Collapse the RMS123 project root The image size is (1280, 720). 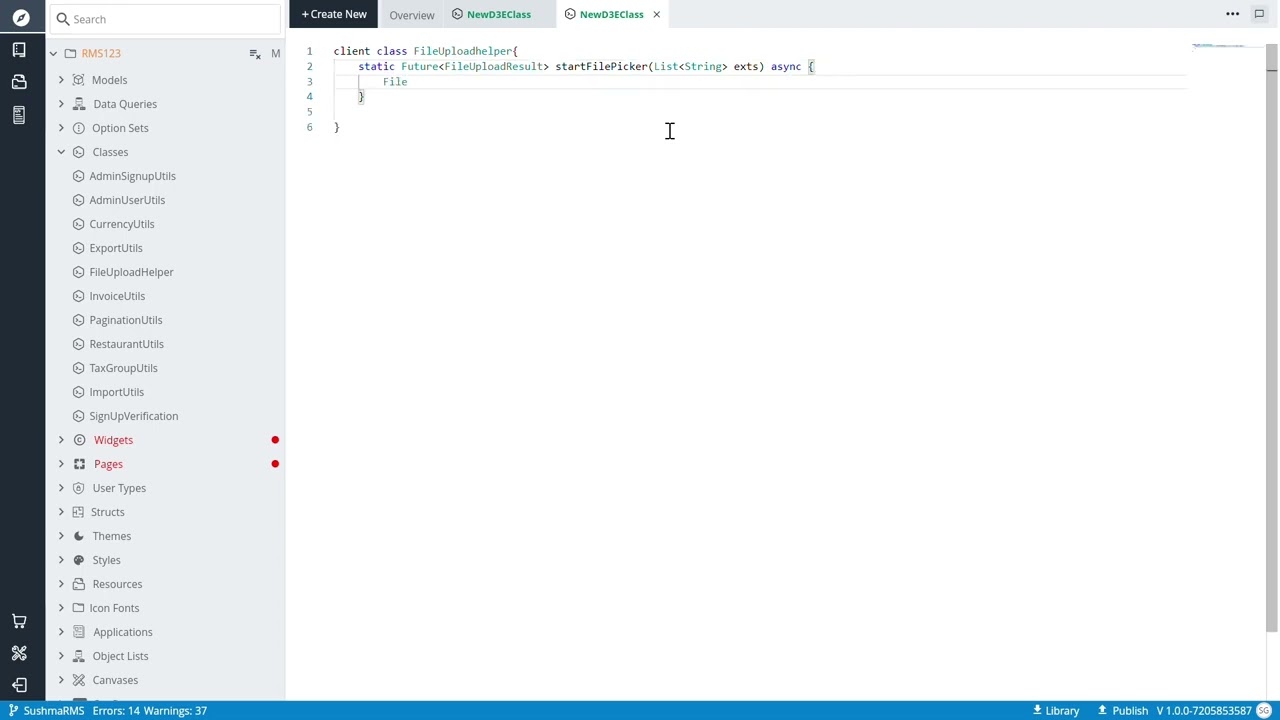pos(53,53)
